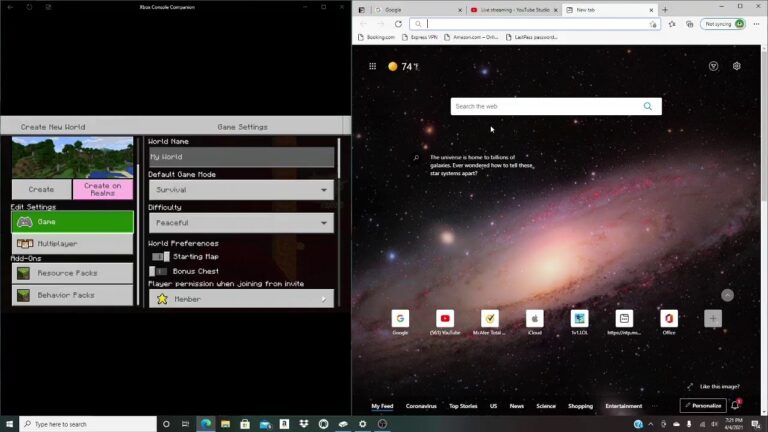Select the Multiplayer settings tab
Screen dimensions: 768x432
72,243
